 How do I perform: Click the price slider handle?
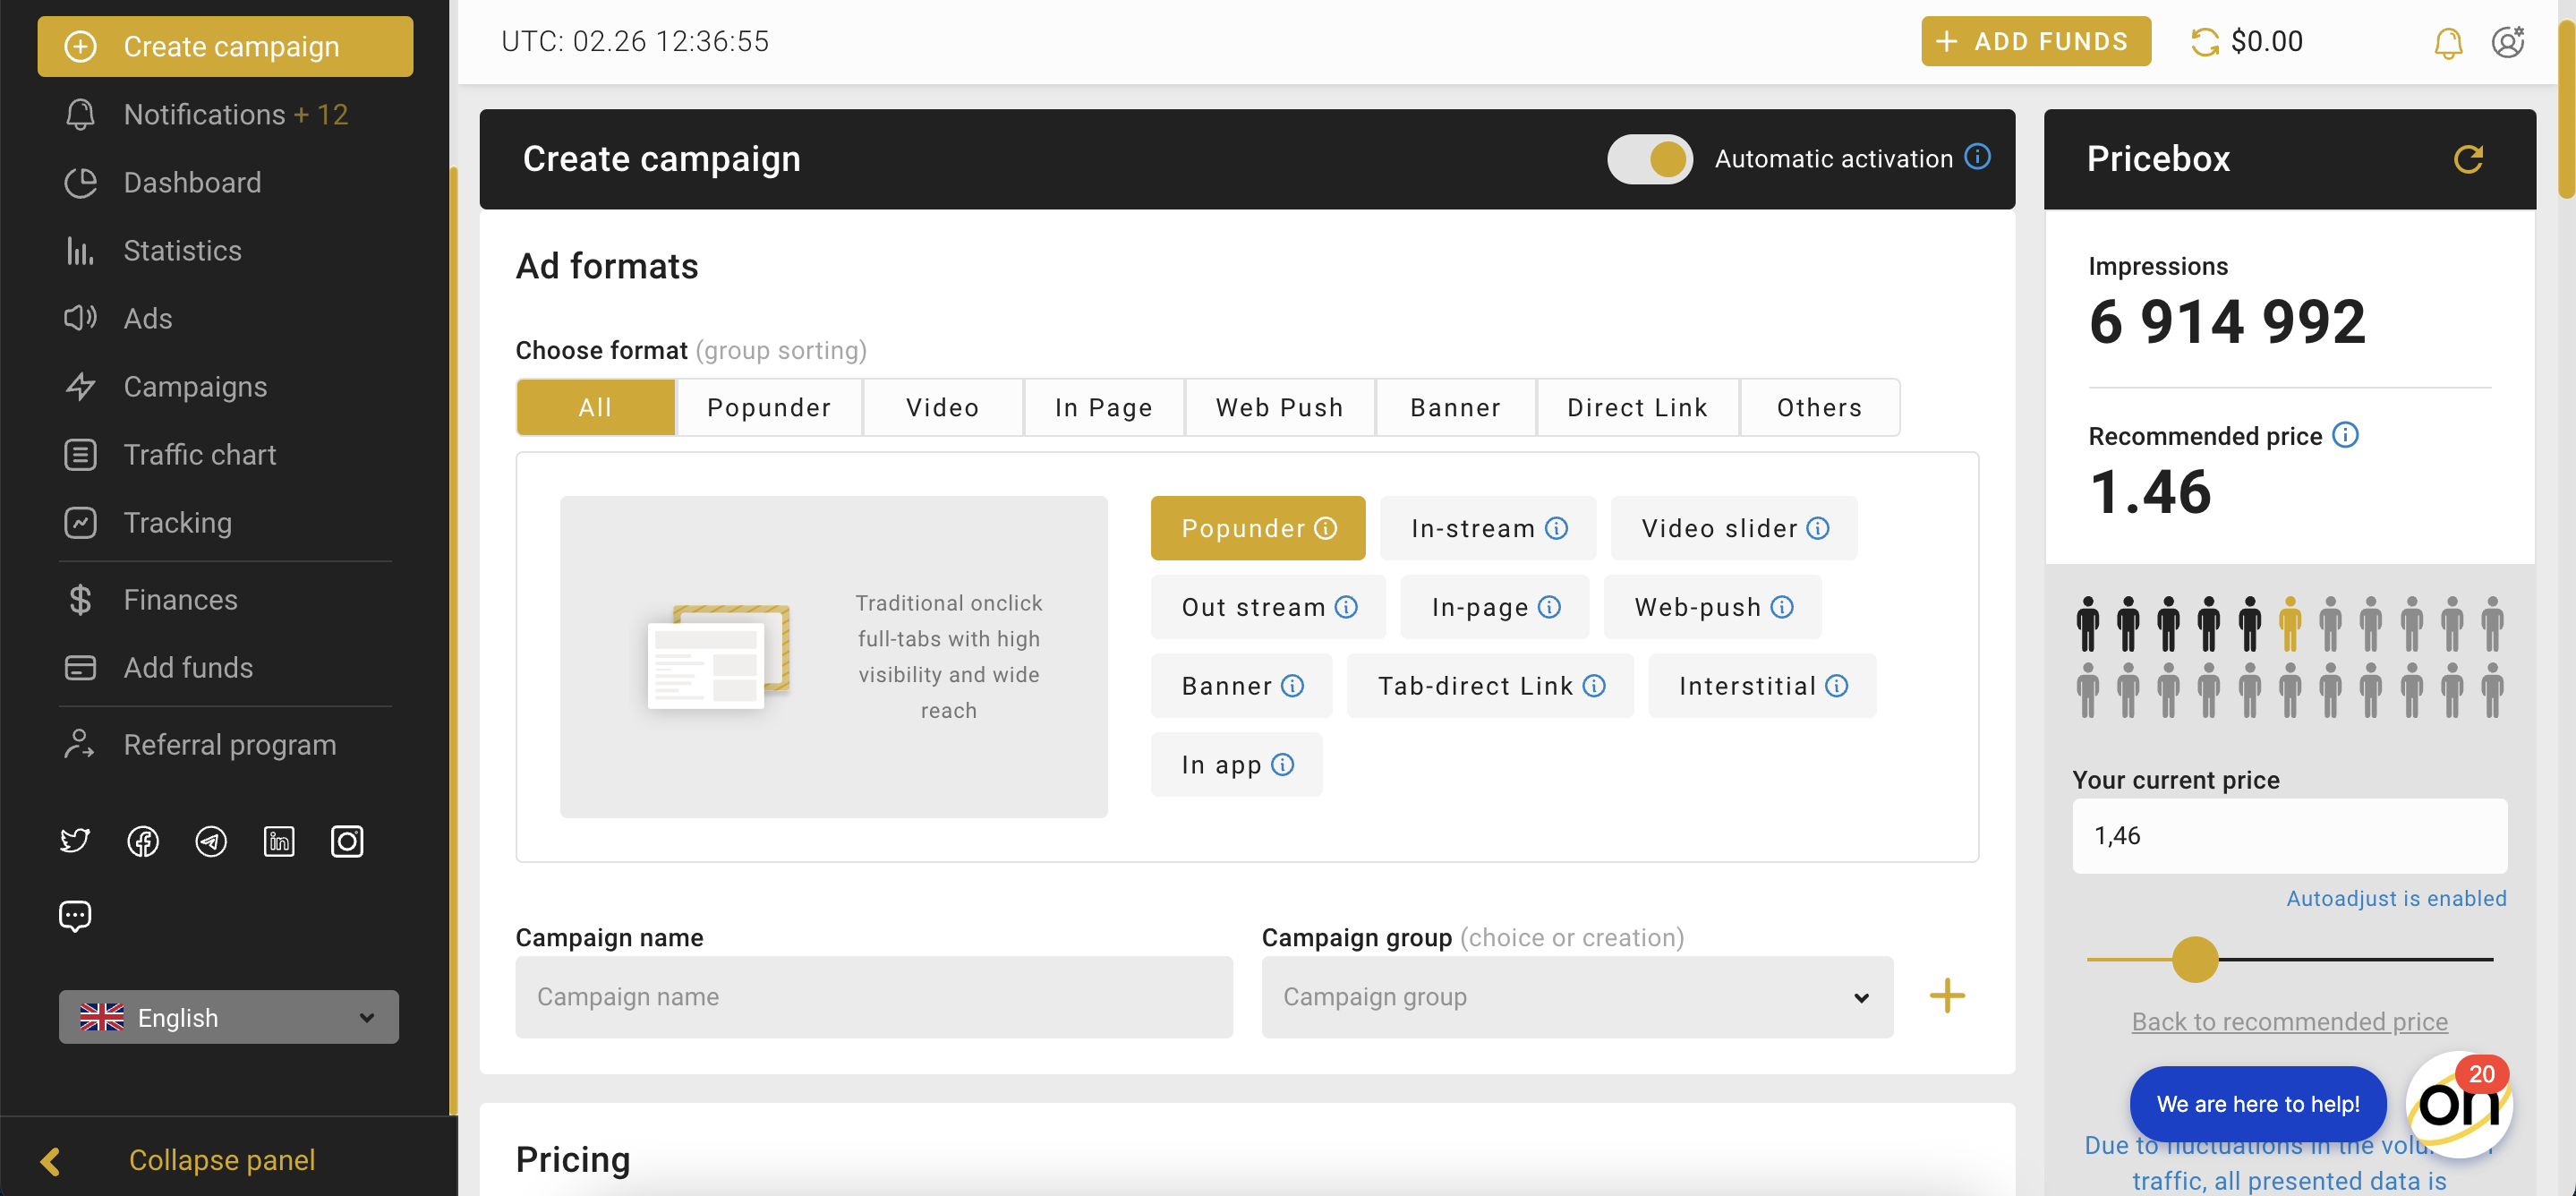pos(2194,959)
